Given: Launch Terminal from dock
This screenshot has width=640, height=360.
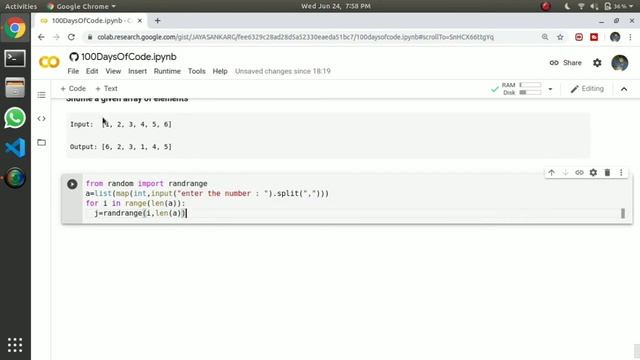Looking at the screenshot, I should (x=15, y=59).
